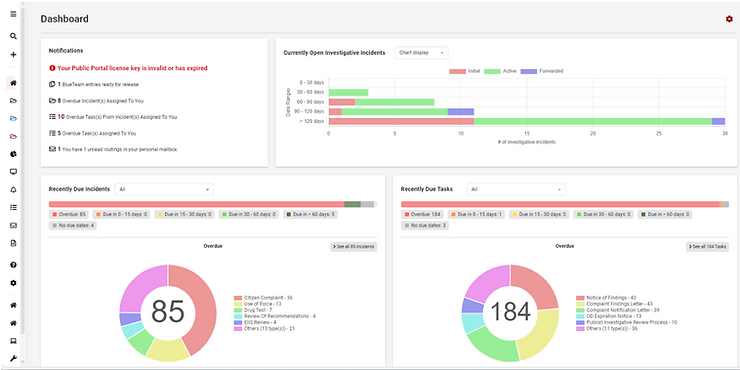This screenshot has height=370, width=740.
Task: Click red overdue segment of incidents progress bar
Action: 196,204
